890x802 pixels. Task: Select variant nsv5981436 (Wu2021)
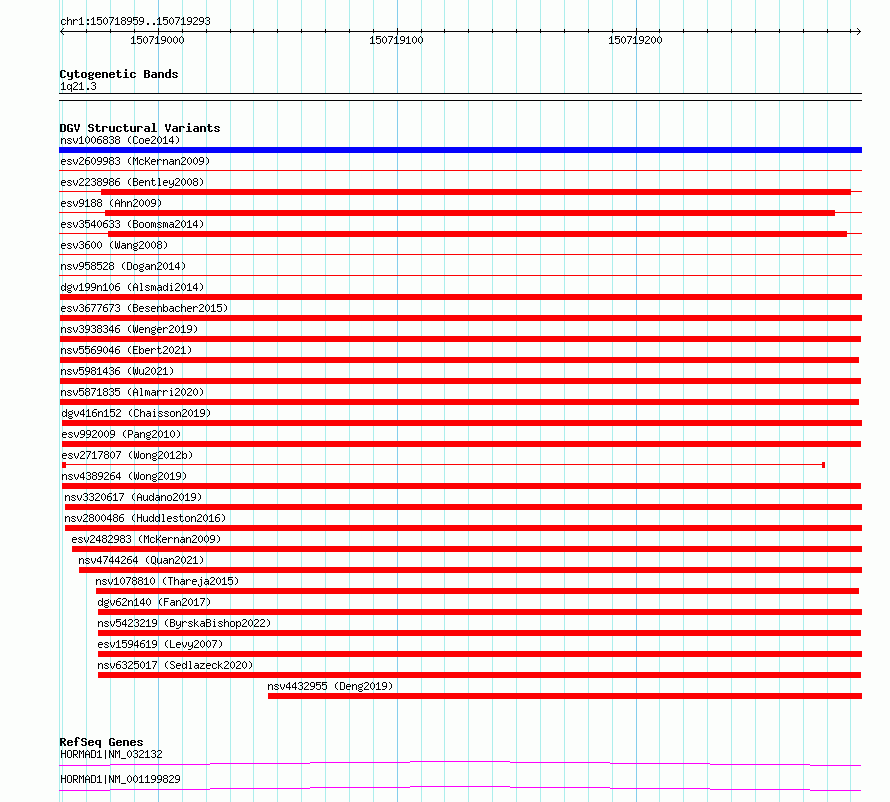coord(117,371)
